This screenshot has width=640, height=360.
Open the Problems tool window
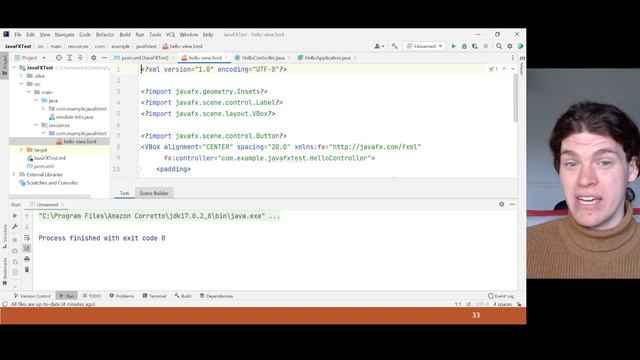click(x=122, y=296)
